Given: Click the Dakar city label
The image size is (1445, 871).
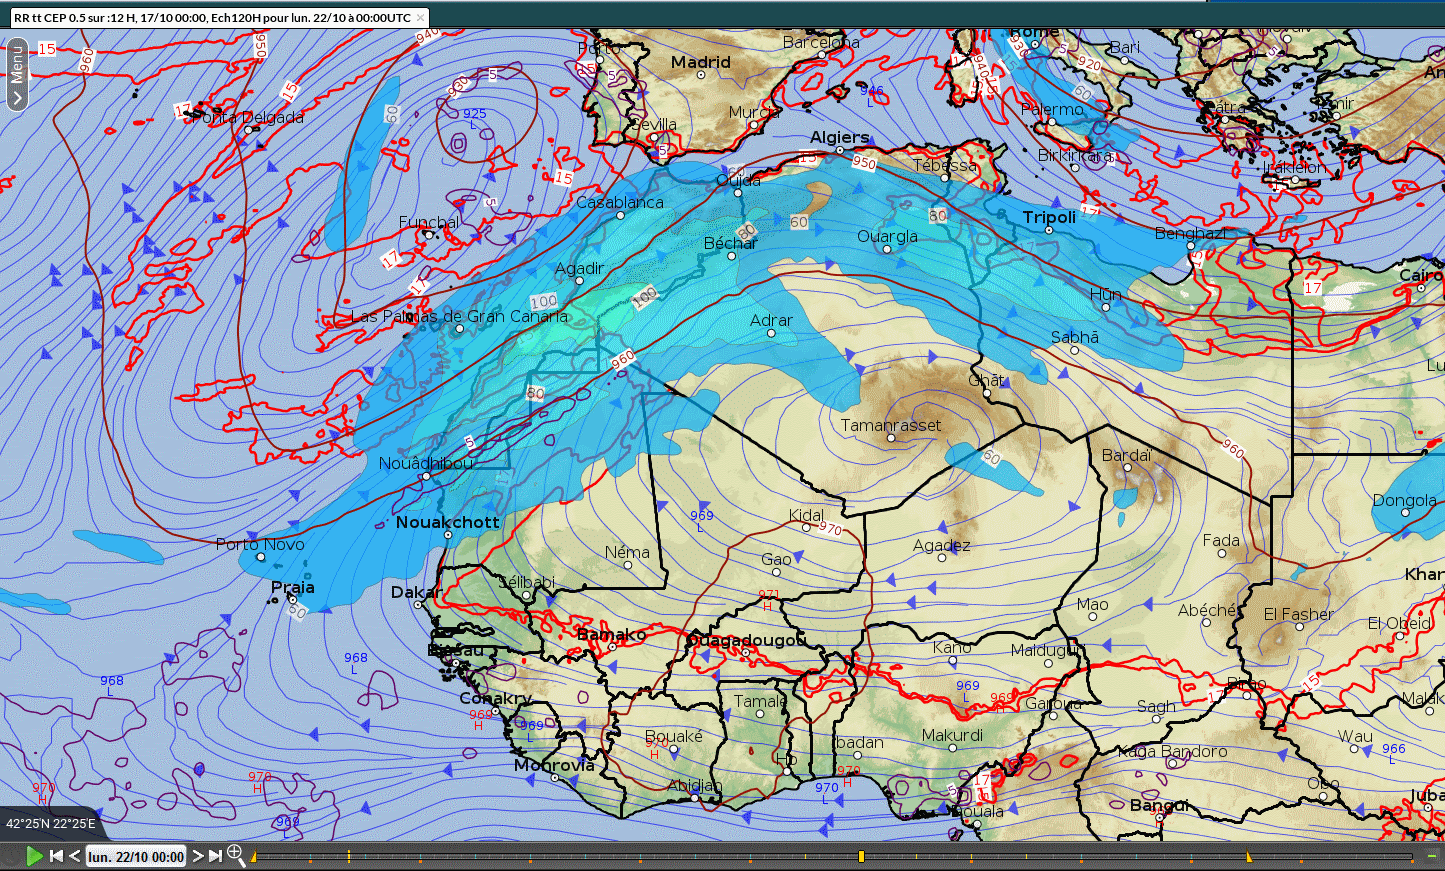Looking at the screenshot, I should point(415,592).
